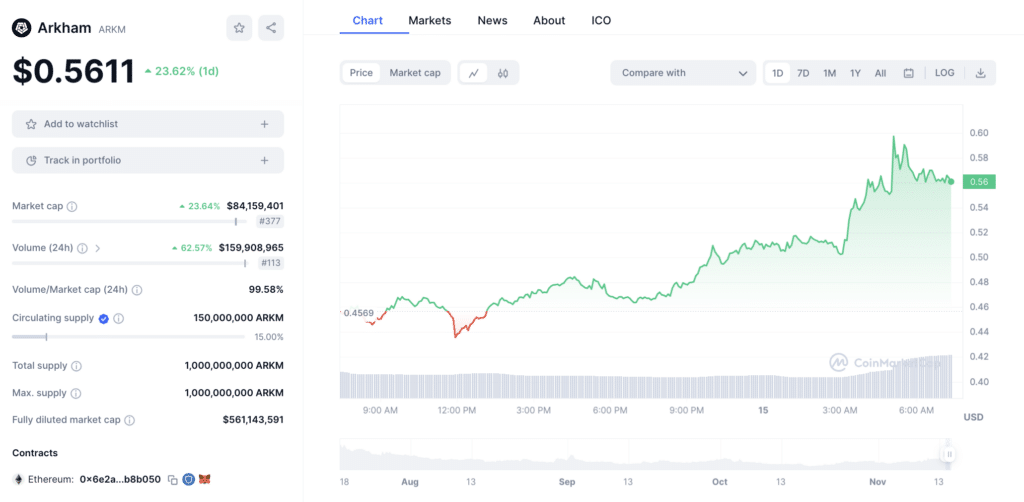Click the Market cap rank slider bar
The image size is (1024, 502).
[129, 221]
